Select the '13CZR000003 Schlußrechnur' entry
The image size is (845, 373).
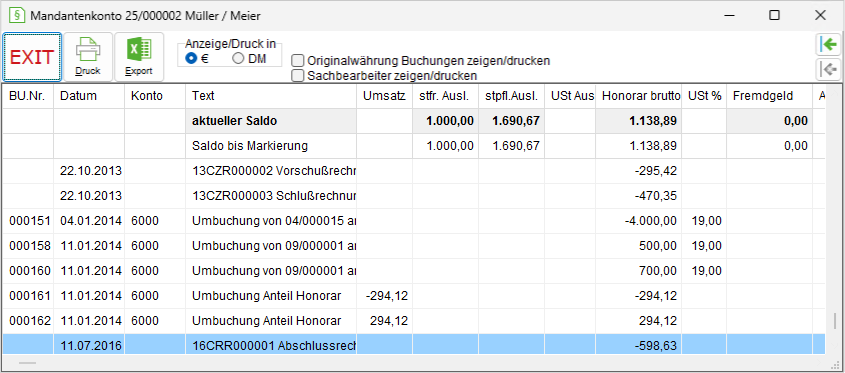[x=274, y=196]
